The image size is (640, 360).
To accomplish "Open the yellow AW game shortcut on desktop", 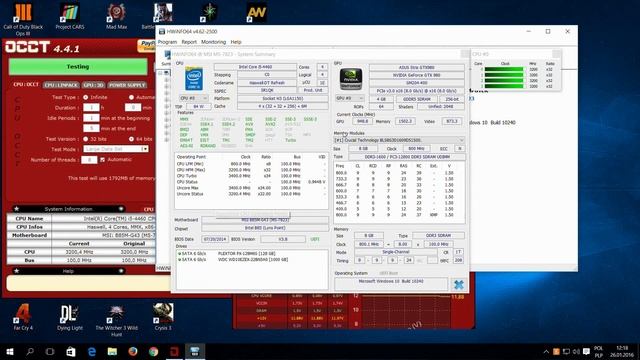I will coord(256,13).
